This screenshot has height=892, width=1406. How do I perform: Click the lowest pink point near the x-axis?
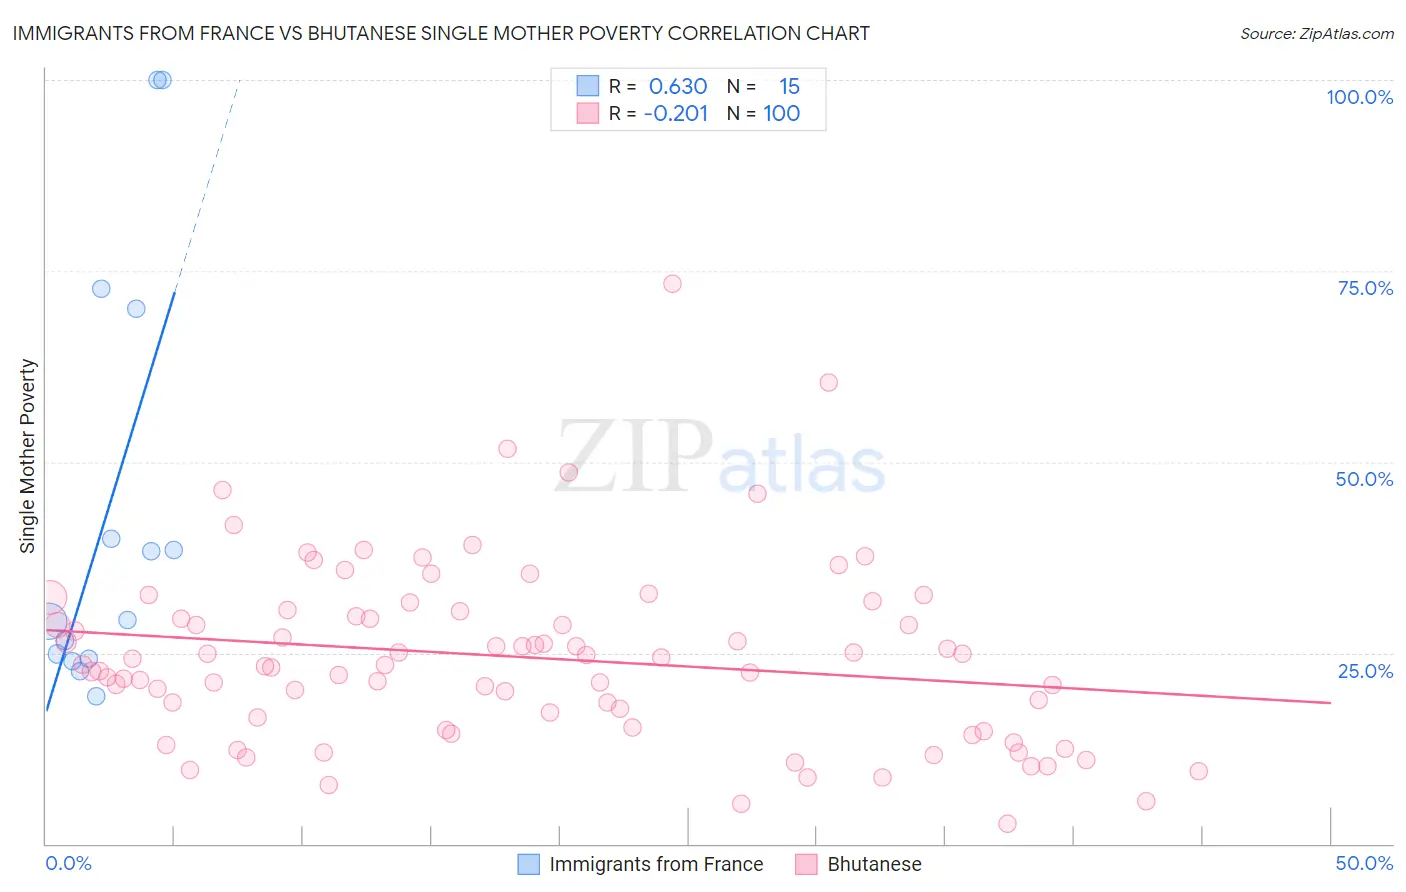click(x=1007, y=823)
